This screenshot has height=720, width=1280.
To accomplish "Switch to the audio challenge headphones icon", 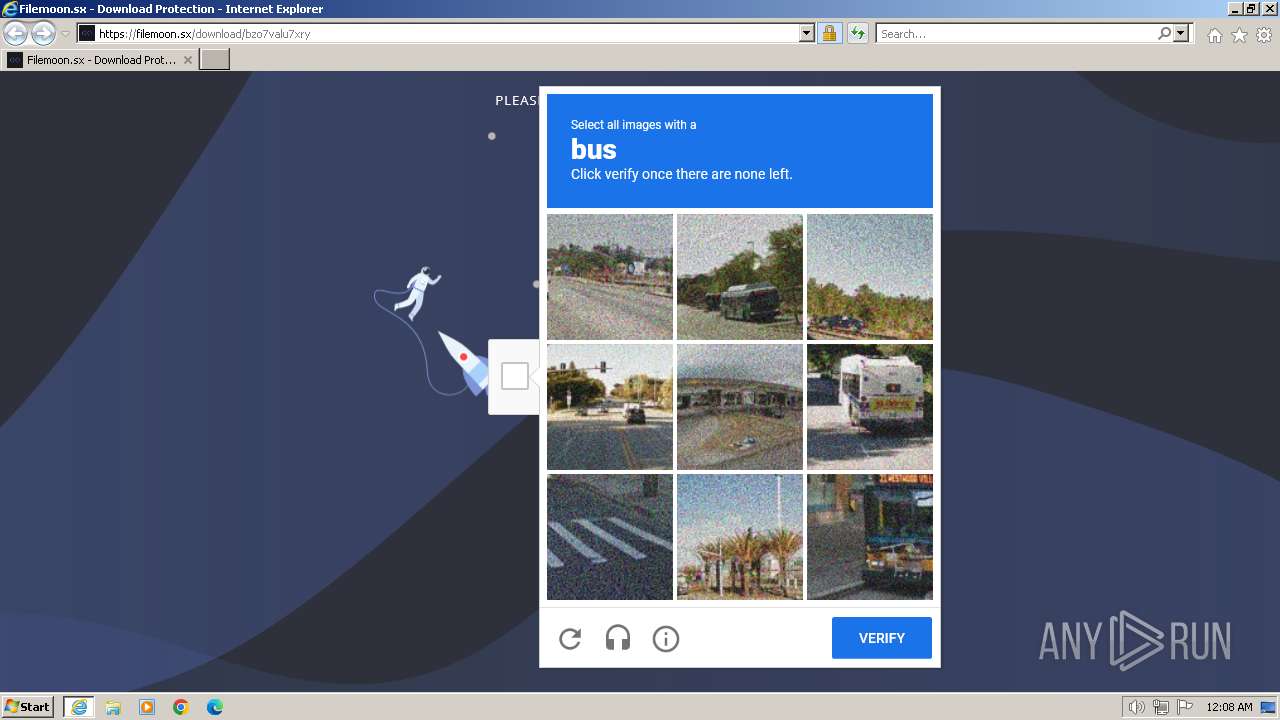I will tap(618, 638).
